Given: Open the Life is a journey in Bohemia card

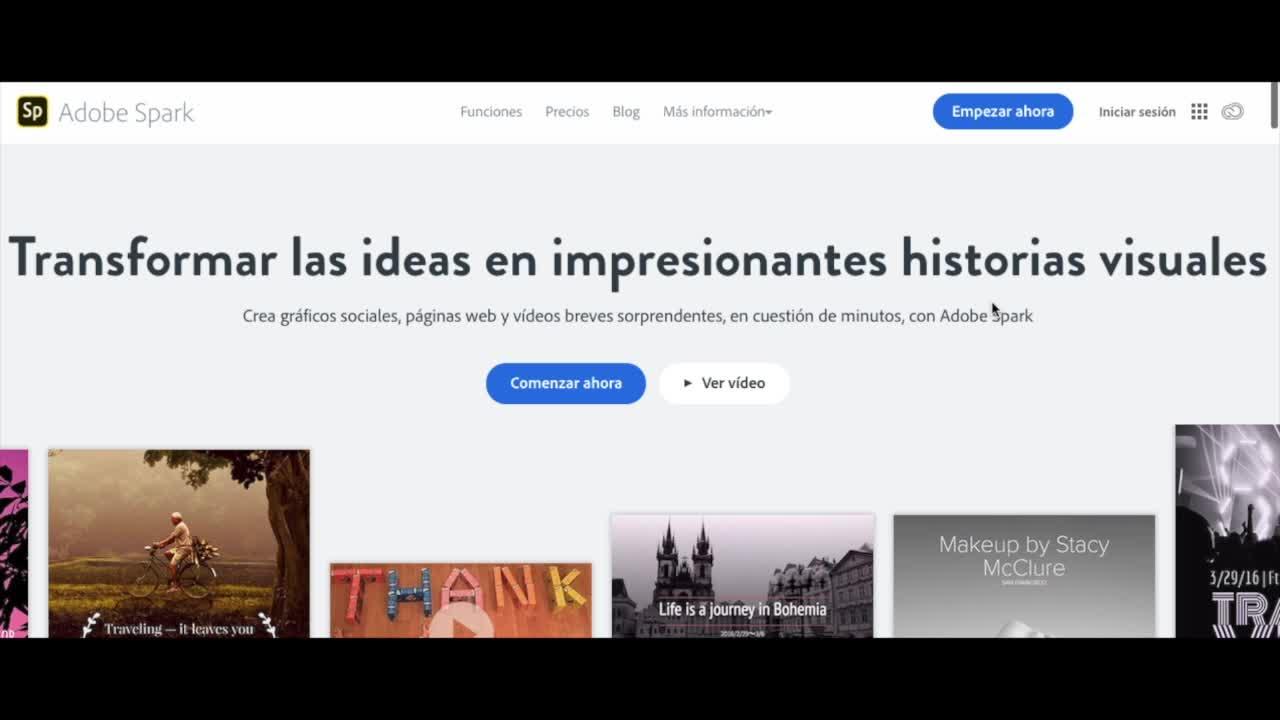Looking at the screenshot, I should click(x=742, y=576).
